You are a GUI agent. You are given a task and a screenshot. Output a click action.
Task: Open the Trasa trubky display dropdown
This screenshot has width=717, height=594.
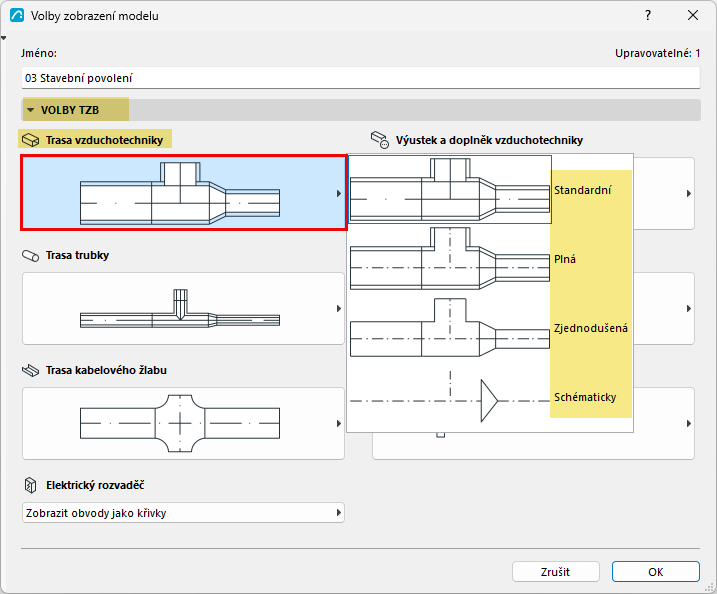pos(183,308)
